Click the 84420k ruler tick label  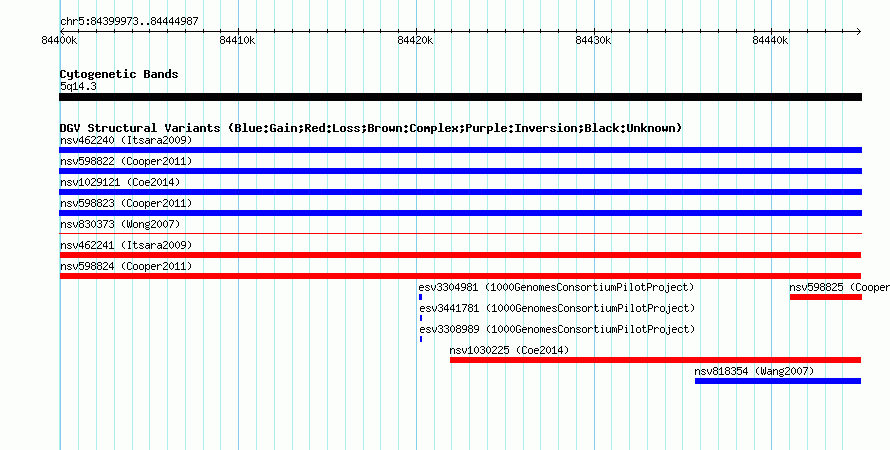[415, 40]
